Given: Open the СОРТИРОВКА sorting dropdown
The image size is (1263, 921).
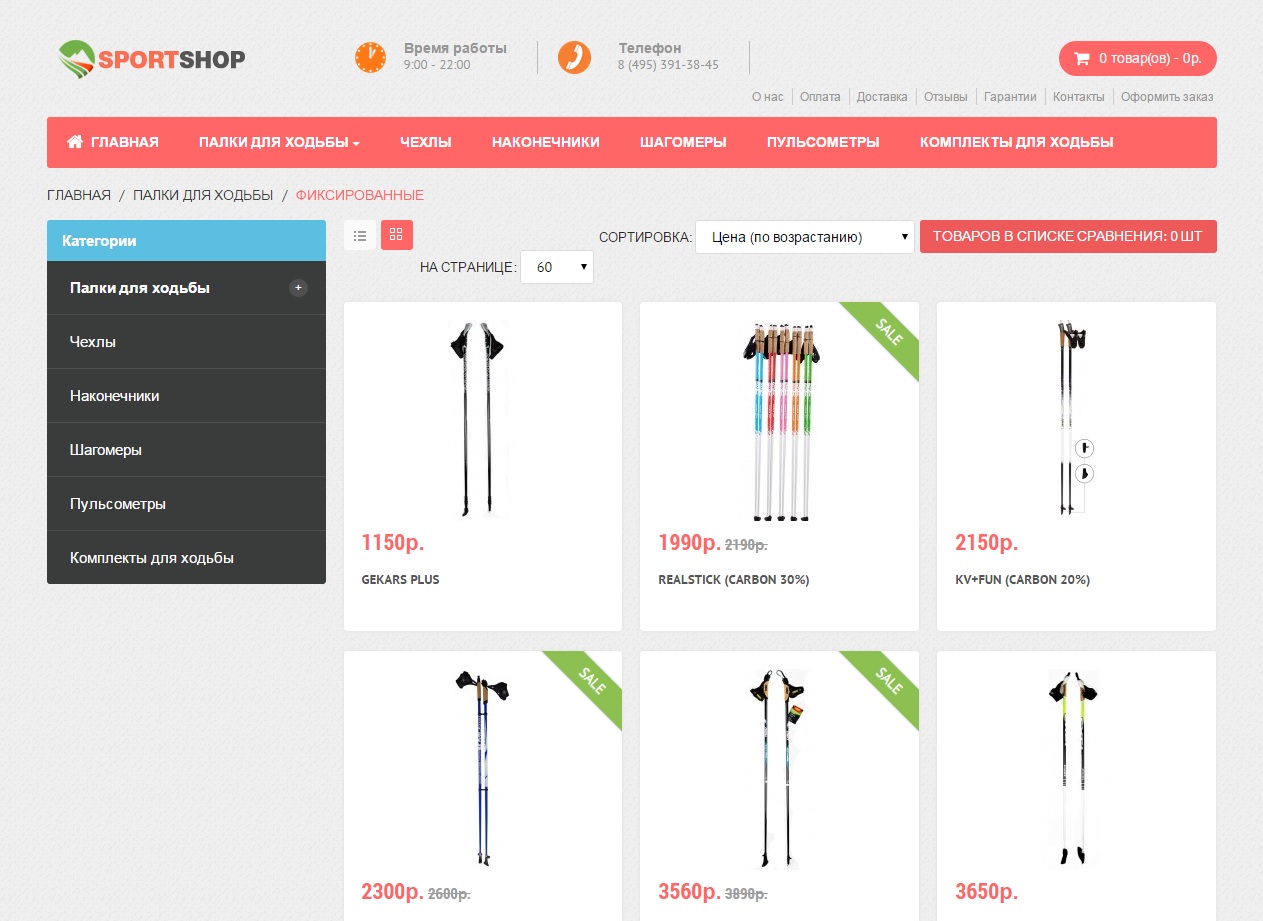Looking at the screenshot, I should [804, 237].
